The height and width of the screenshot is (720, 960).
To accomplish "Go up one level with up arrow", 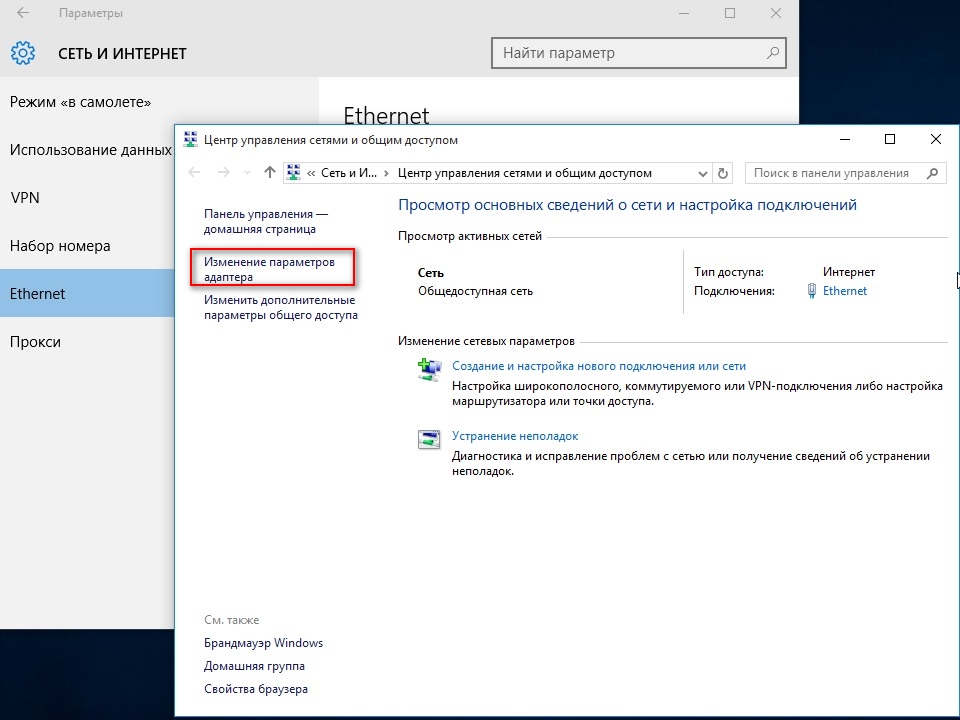I will [x=269, y=173].
